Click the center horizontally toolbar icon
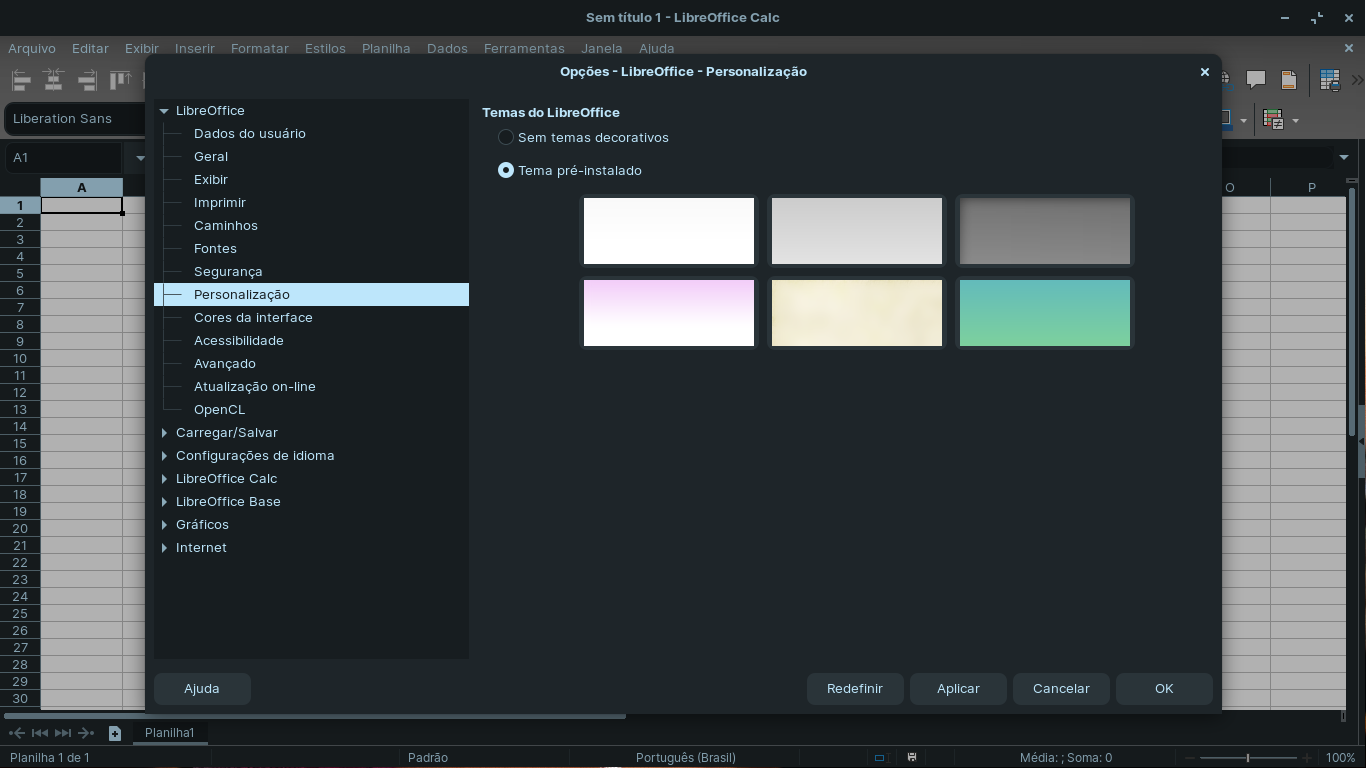Viewport: 1366px width, 768px height. click(x=54, y=80)
